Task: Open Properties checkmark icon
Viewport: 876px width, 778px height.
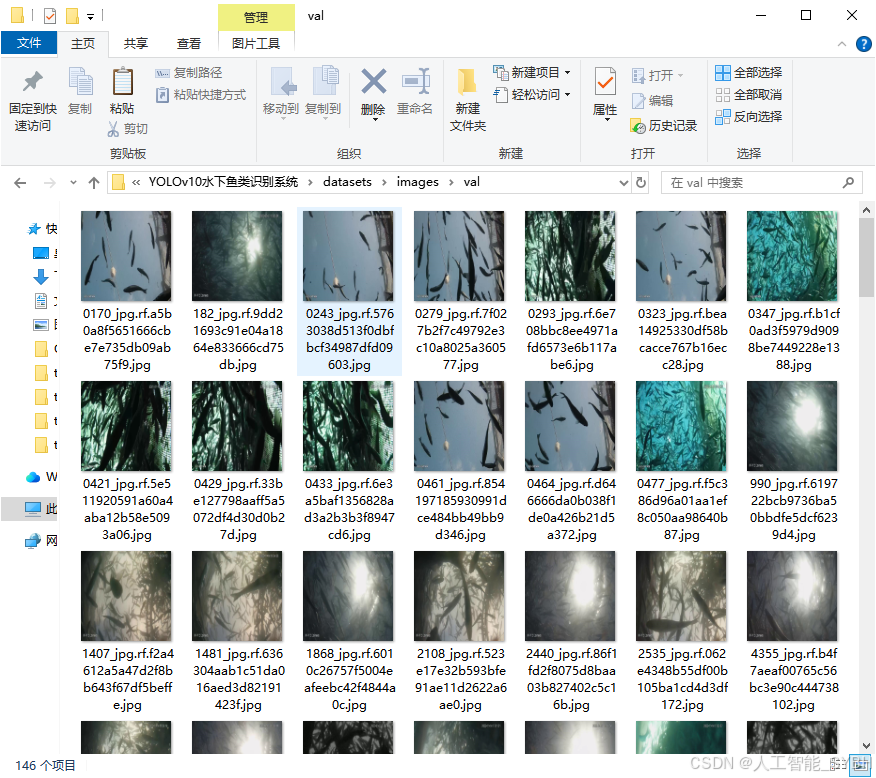Action: pyautogui.click(x=605, y=82)
